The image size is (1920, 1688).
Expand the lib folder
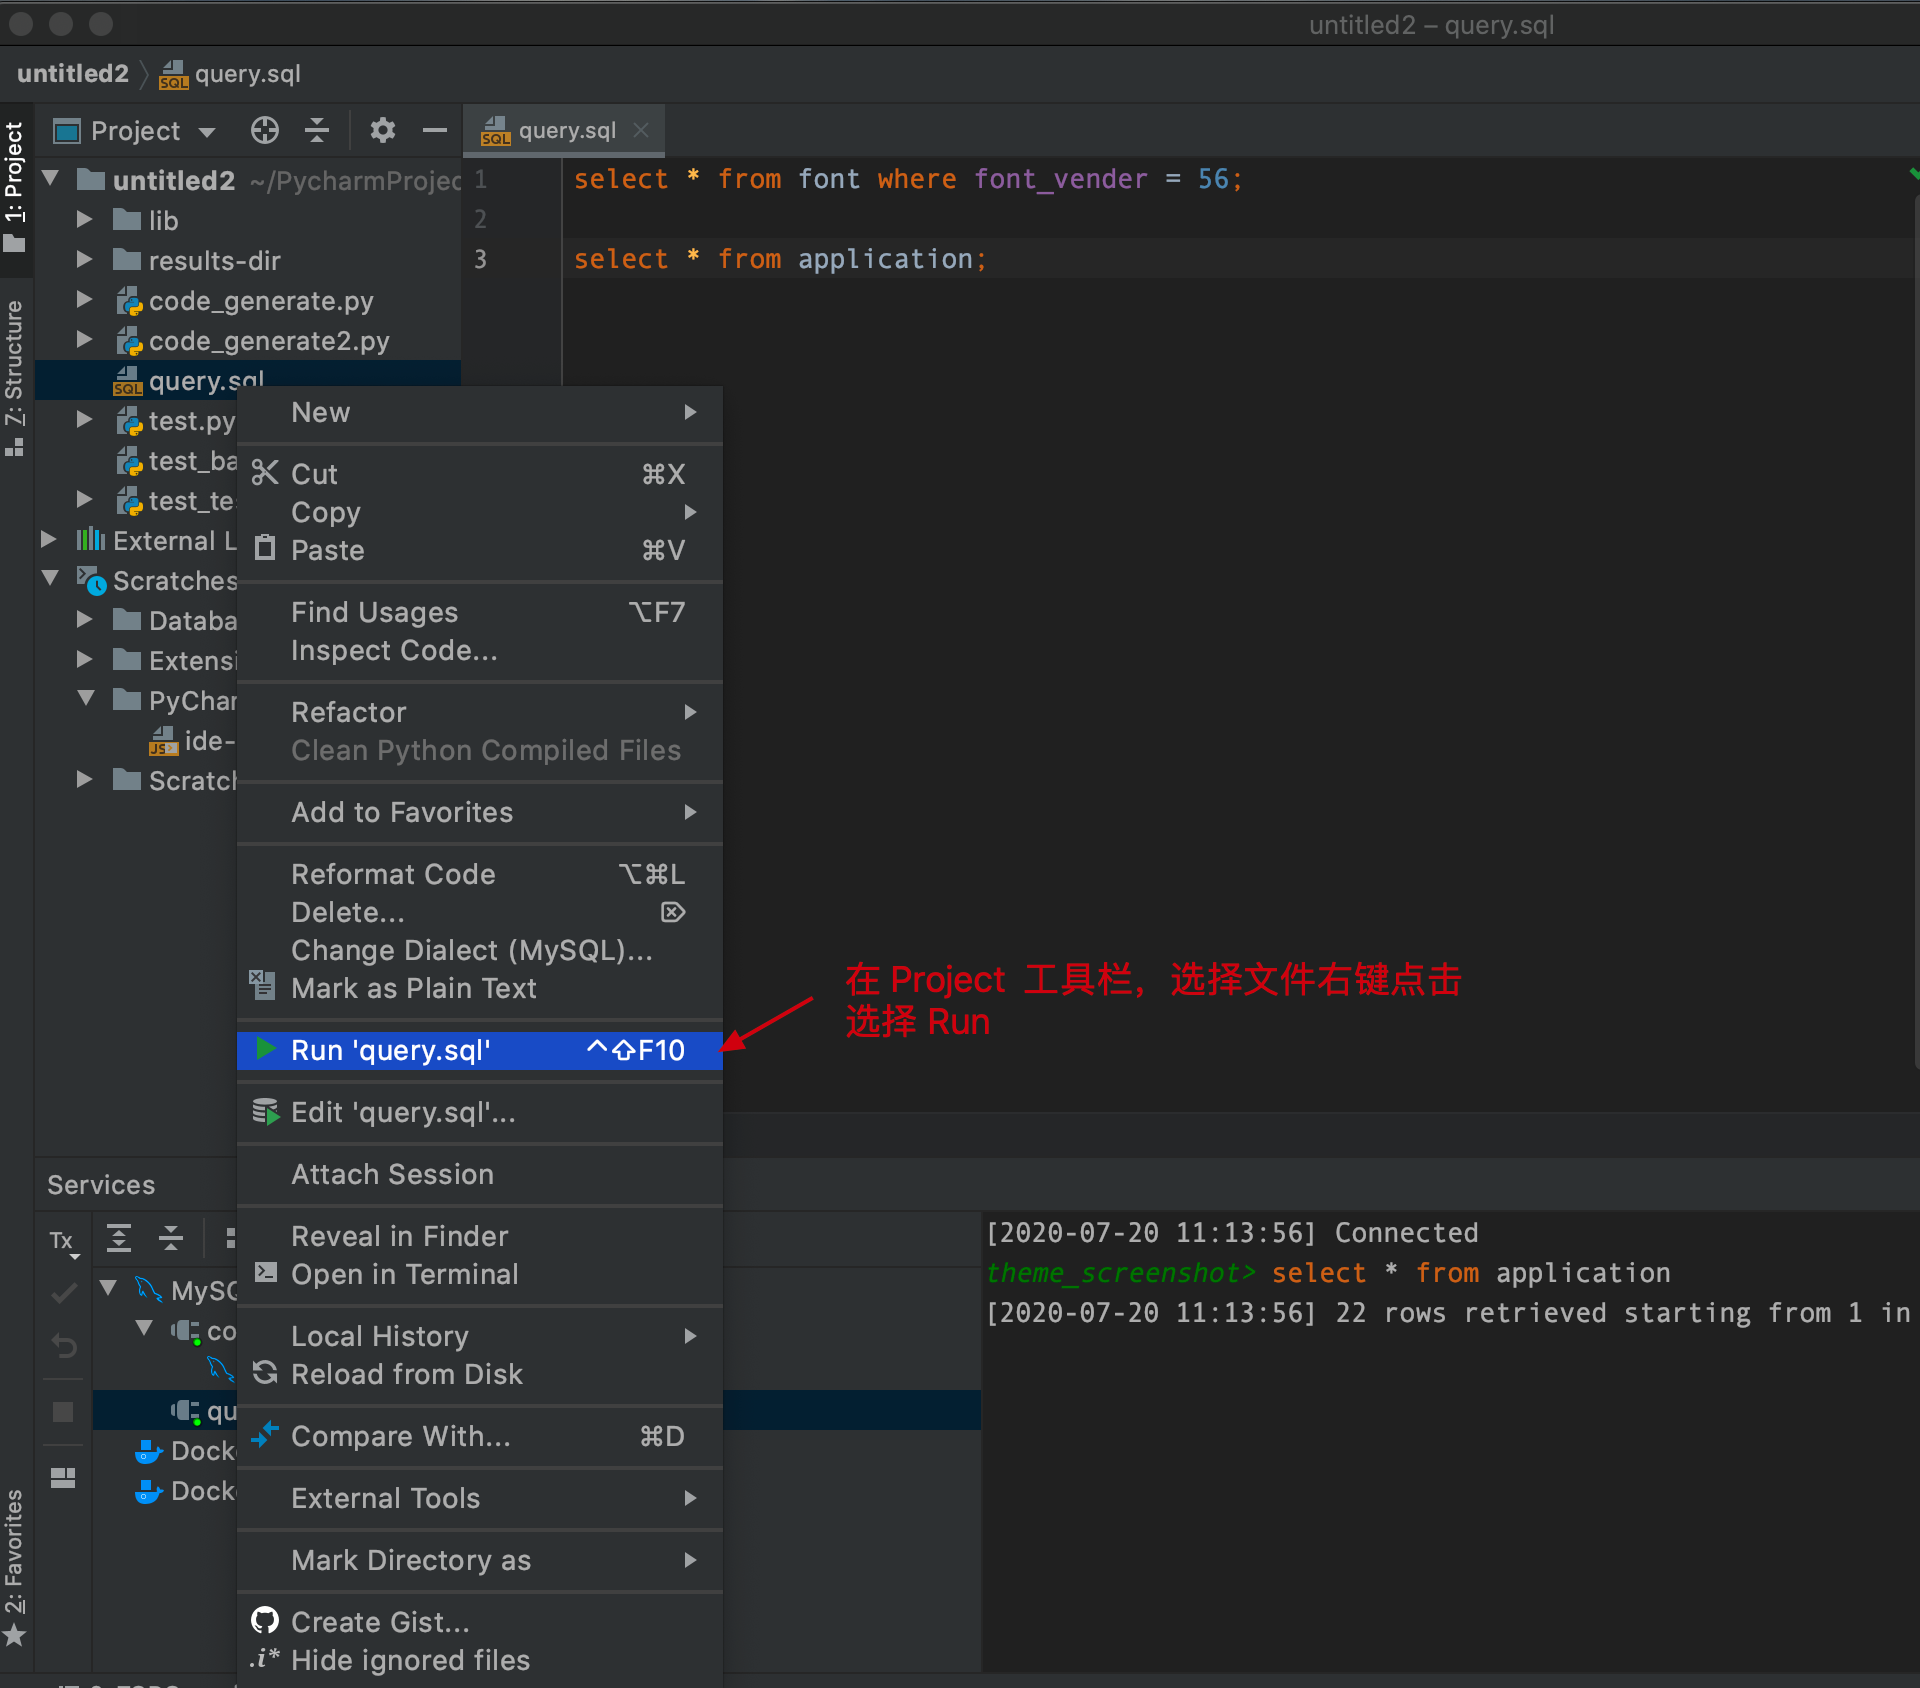85,220
